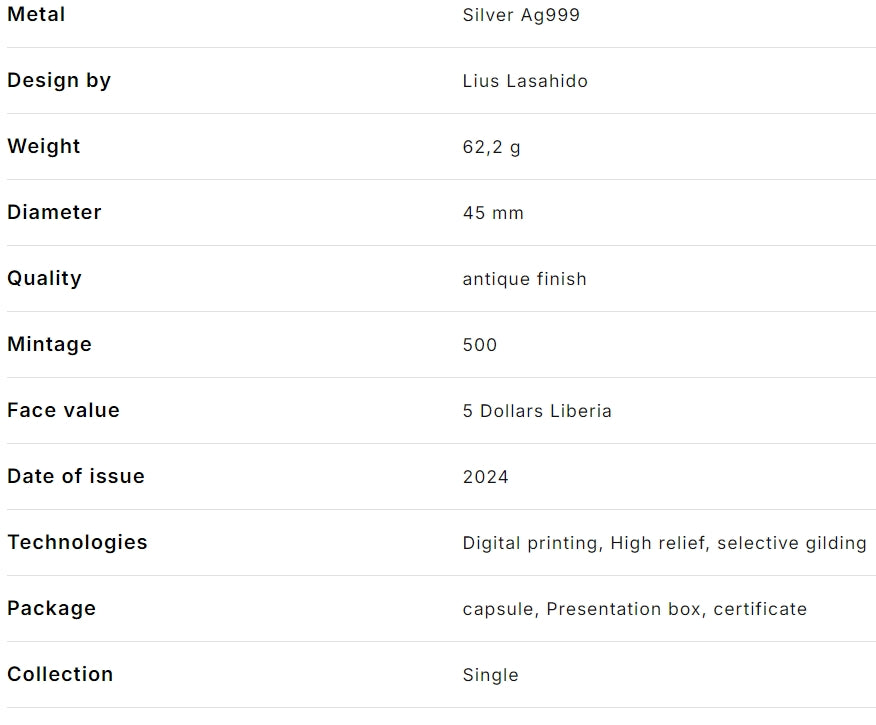The height and width of the screenshot is (725, 876).
Task: Select the mintage value 500
Action: [480, 346]
